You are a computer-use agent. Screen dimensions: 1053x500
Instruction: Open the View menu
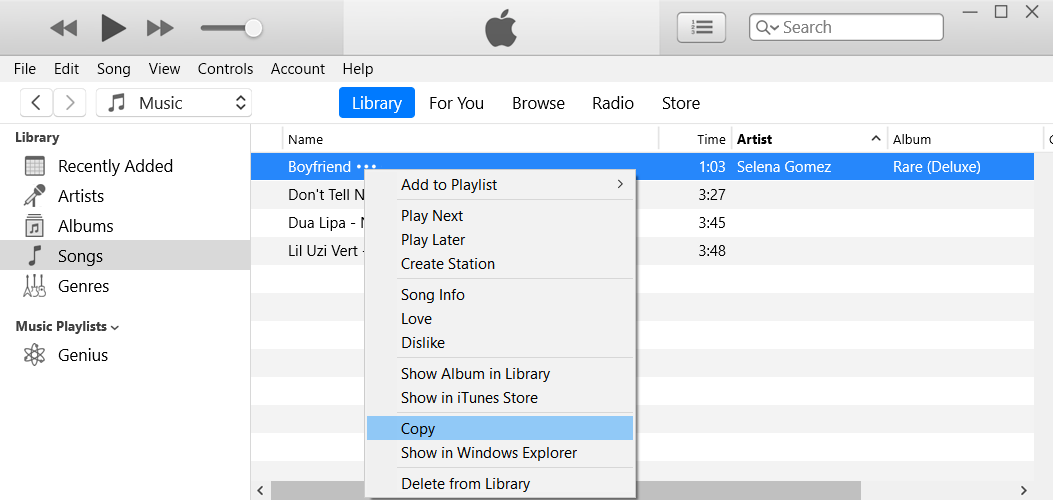[x=165, y=68]
